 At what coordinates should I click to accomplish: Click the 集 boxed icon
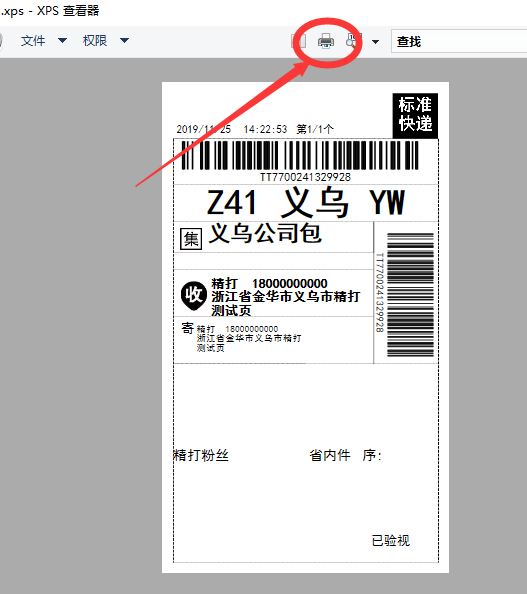click(191, 239)
